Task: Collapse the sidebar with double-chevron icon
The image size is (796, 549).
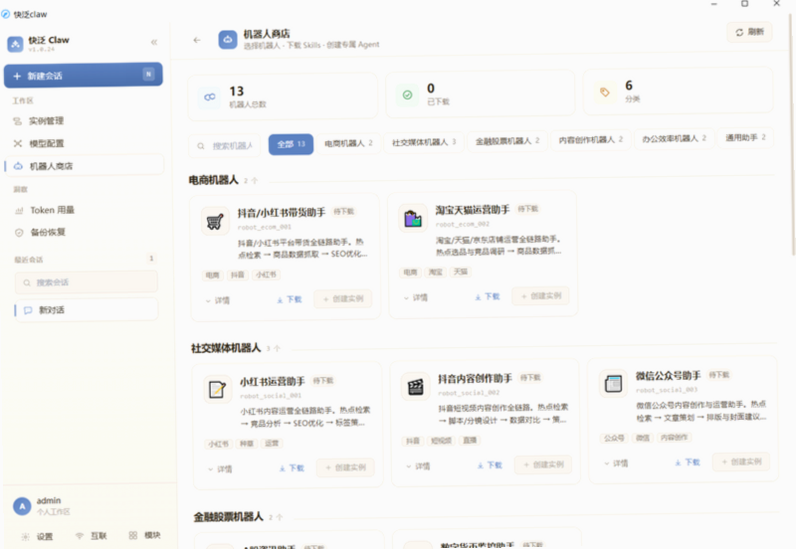Action: pyautogui.click(x=154, y=42)
